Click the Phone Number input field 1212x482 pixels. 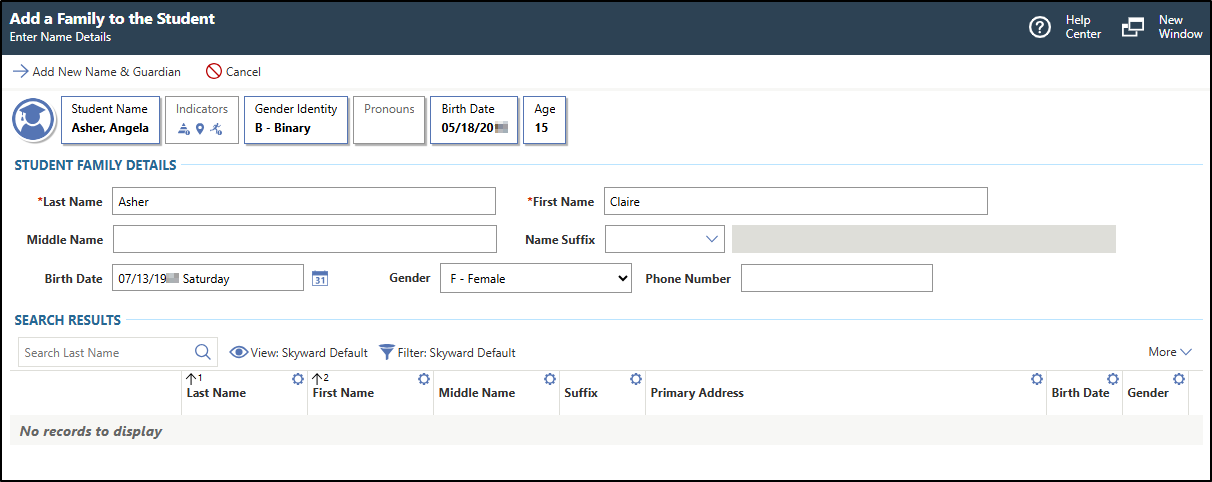(836, 279)
